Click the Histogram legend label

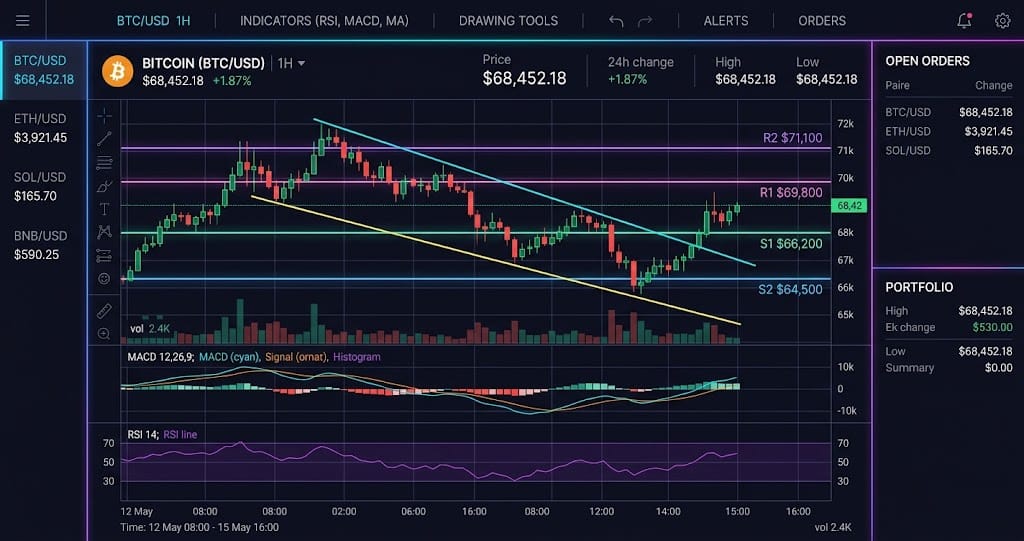[x=357, y=357]
